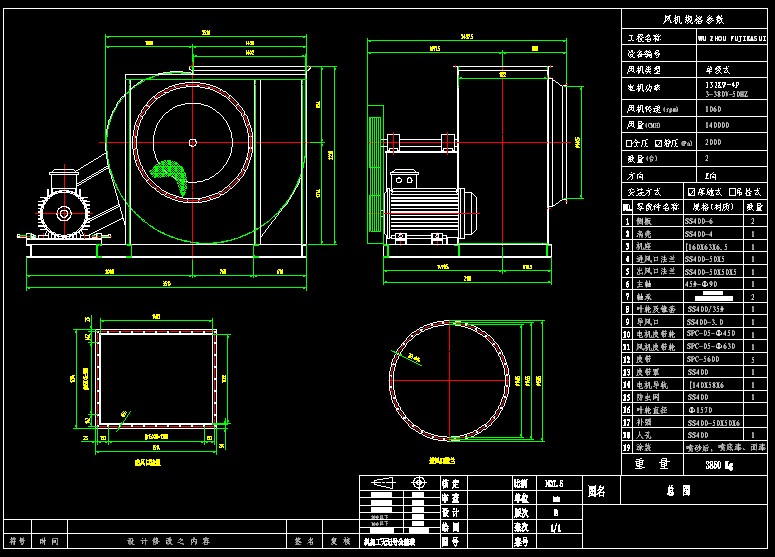775x557 pixels.
Task: Uncheck the 静压 checkbox
Action: [658, 143]
